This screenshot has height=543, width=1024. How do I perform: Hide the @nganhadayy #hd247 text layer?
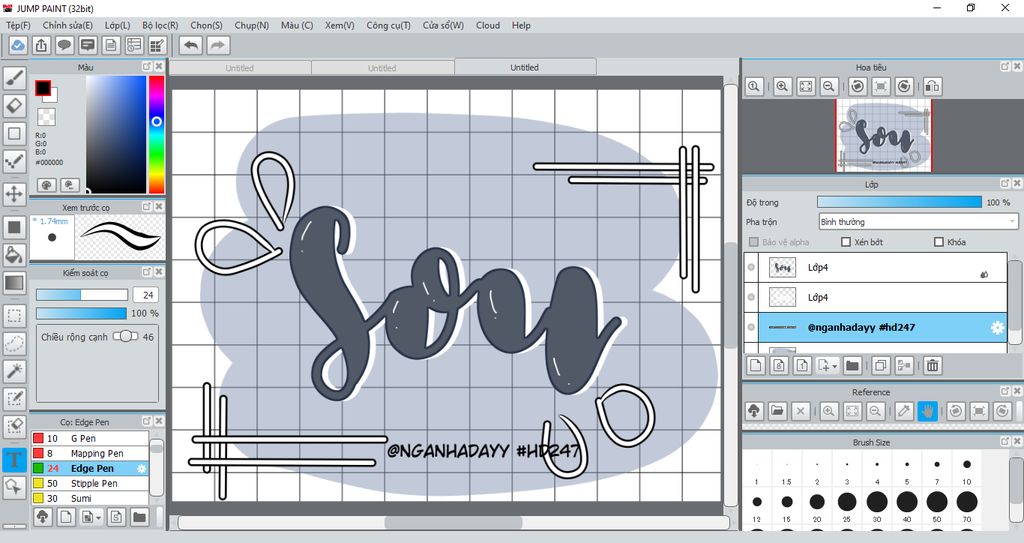[751, 327]
